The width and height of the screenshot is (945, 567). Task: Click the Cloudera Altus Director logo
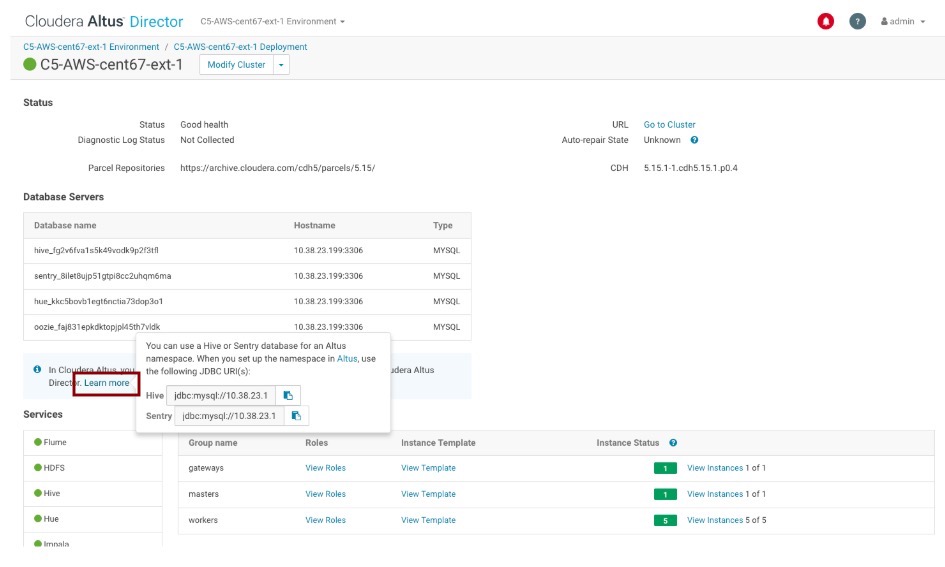pyautogui.click(x=104, y=21)
